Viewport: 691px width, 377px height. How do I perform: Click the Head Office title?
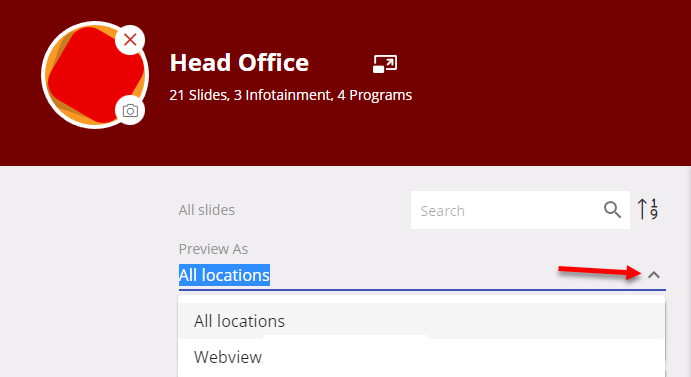click(239, 63)
